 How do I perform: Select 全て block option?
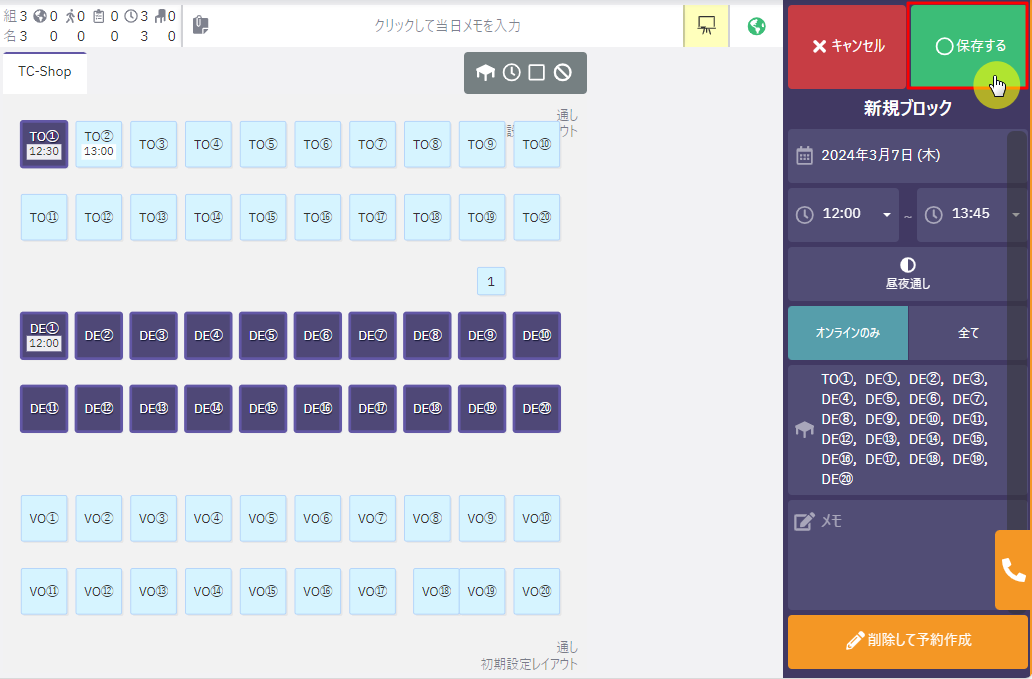(x=968, y=333)
